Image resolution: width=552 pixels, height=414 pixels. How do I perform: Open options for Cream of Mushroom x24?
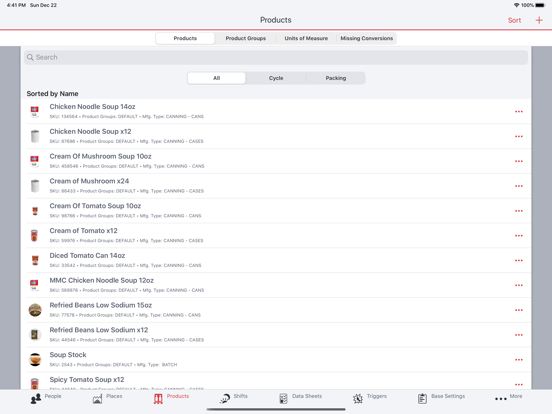pos(519,186)
